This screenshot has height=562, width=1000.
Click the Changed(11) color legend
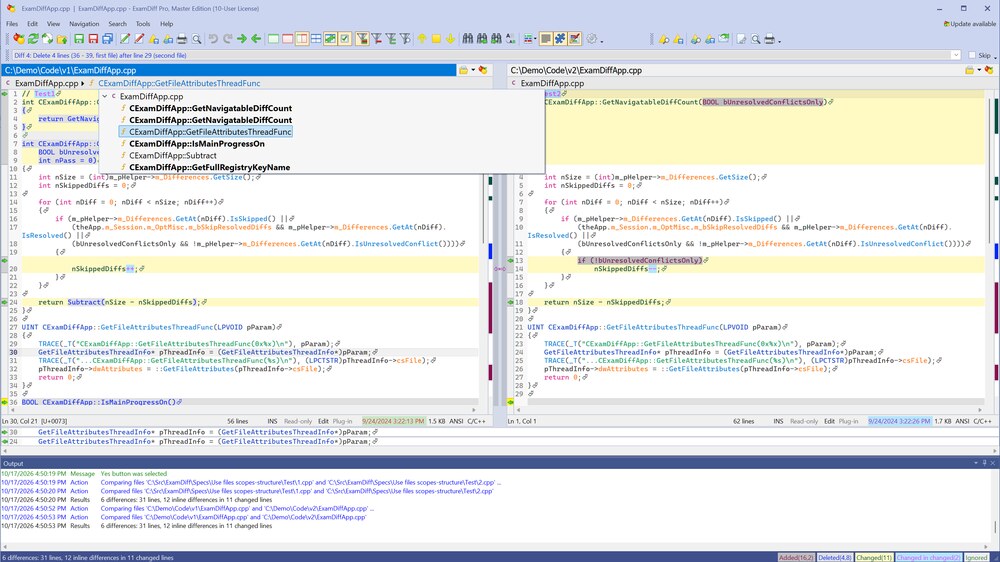(x=874, y=558)
